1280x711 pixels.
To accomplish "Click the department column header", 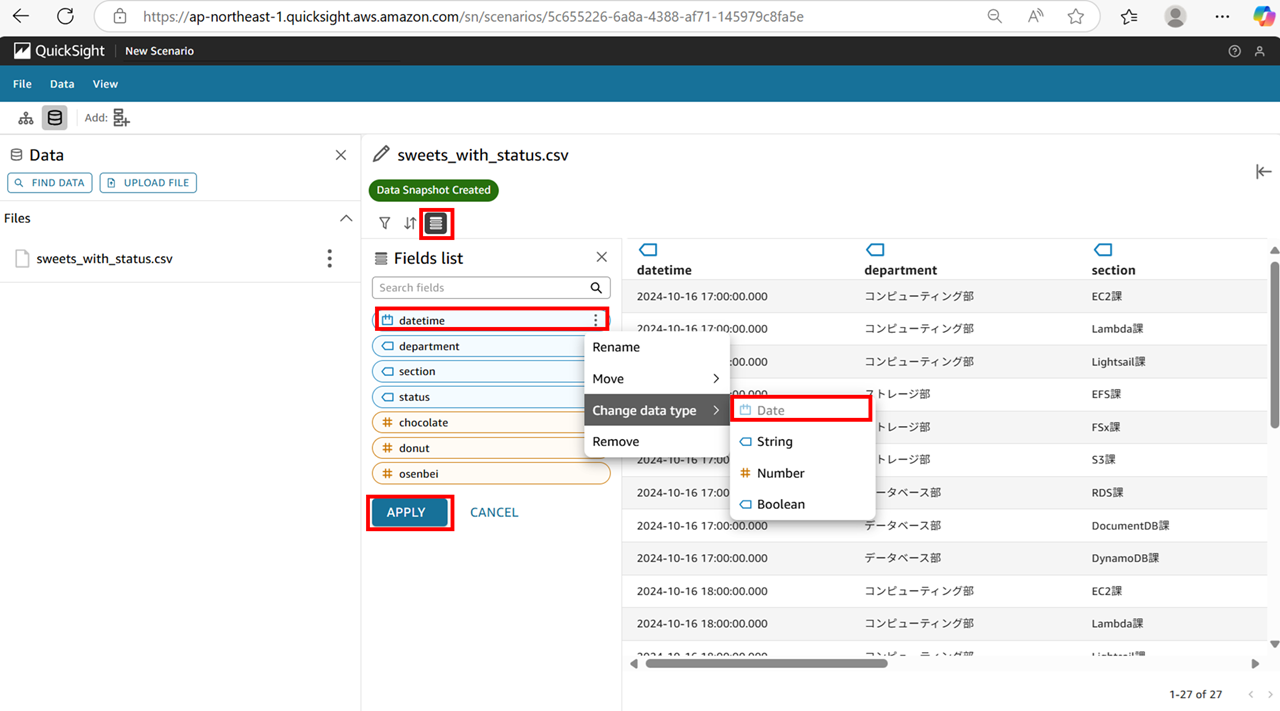I will (900, 270).
